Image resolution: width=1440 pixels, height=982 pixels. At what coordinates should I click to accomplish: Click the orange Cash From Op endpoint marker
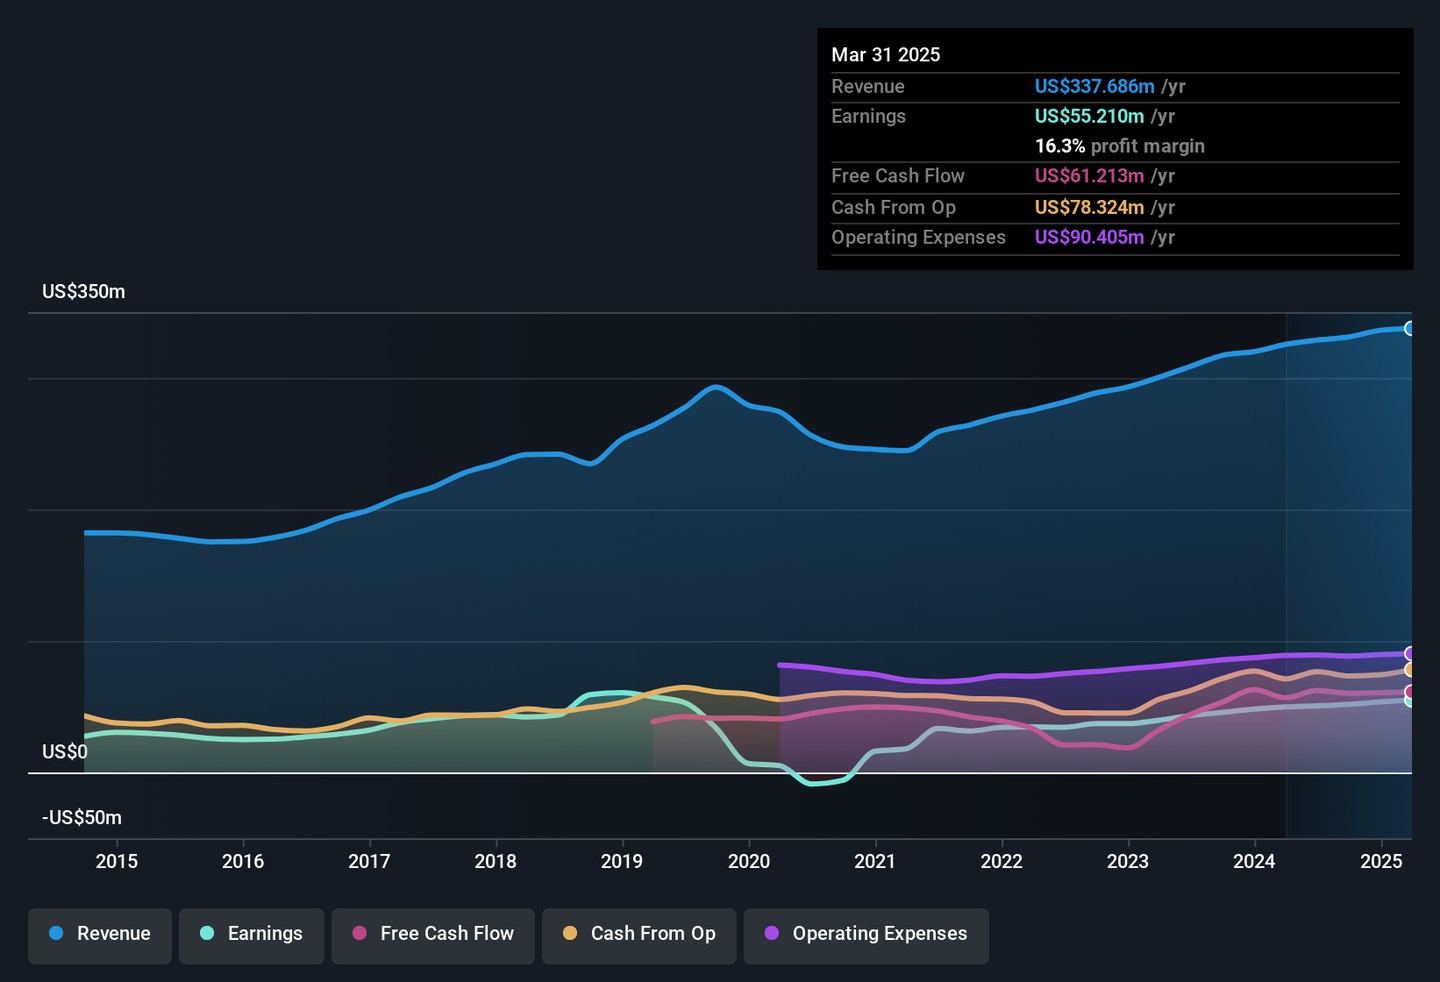pyautogui.click(x=1409, y=670)
